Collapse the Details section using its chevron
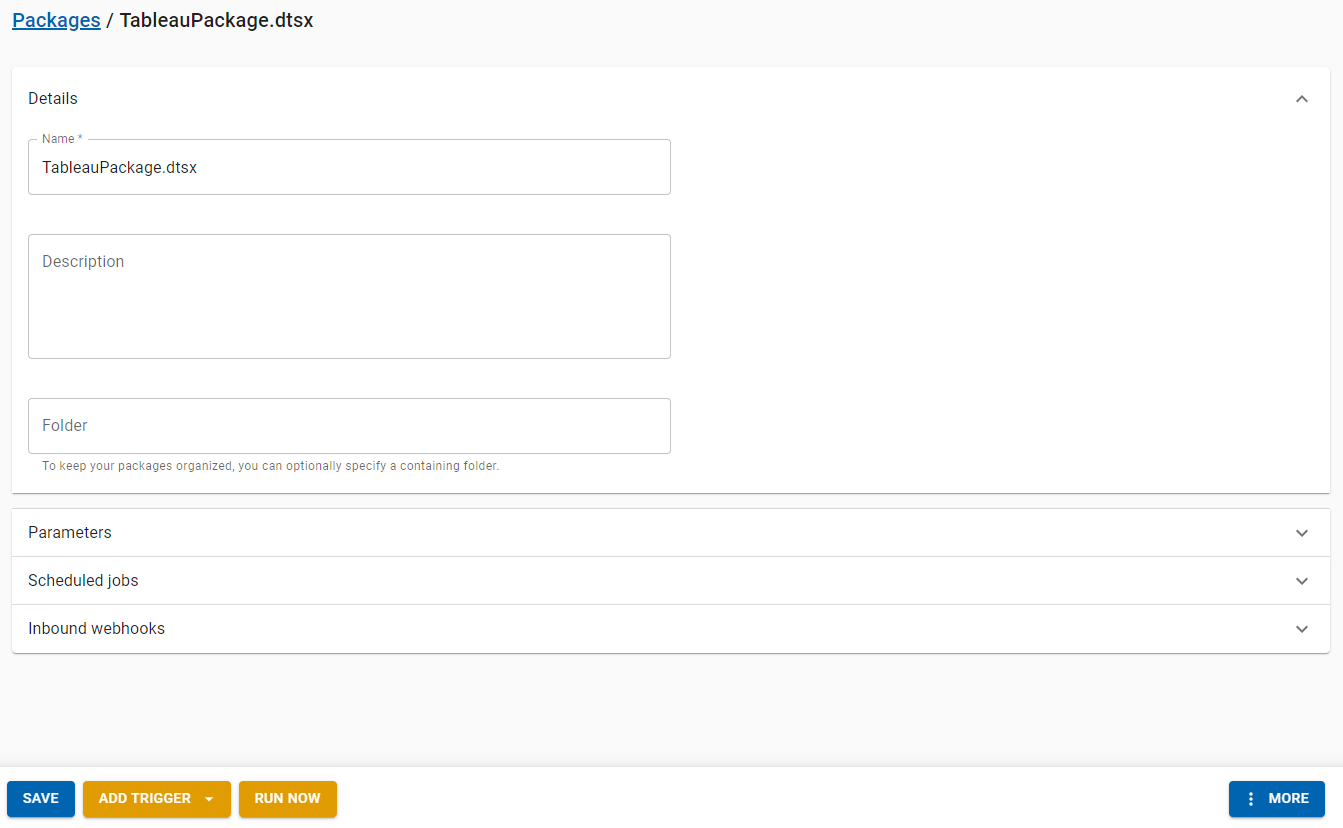Viewport: 1343px width, 828px height. (x=1301, y=99)
